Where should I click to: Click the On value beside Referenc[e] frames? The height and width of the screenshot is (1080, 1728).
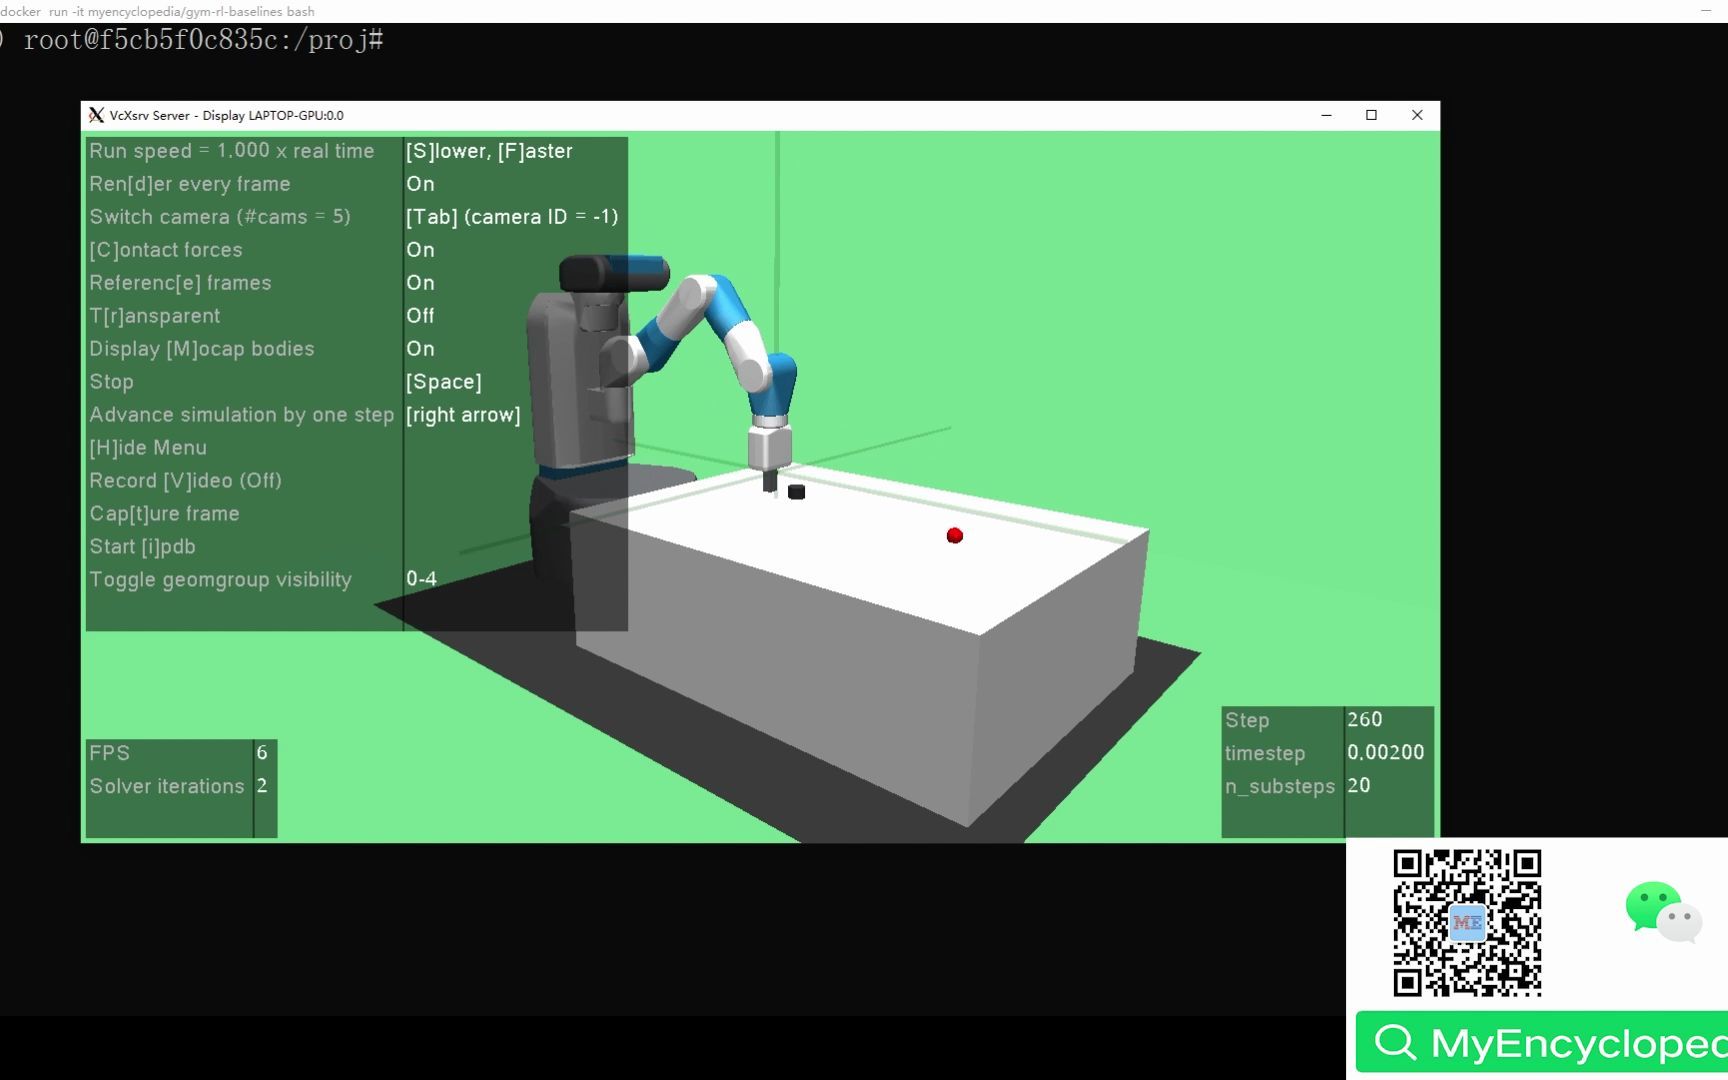pos(420,283)
